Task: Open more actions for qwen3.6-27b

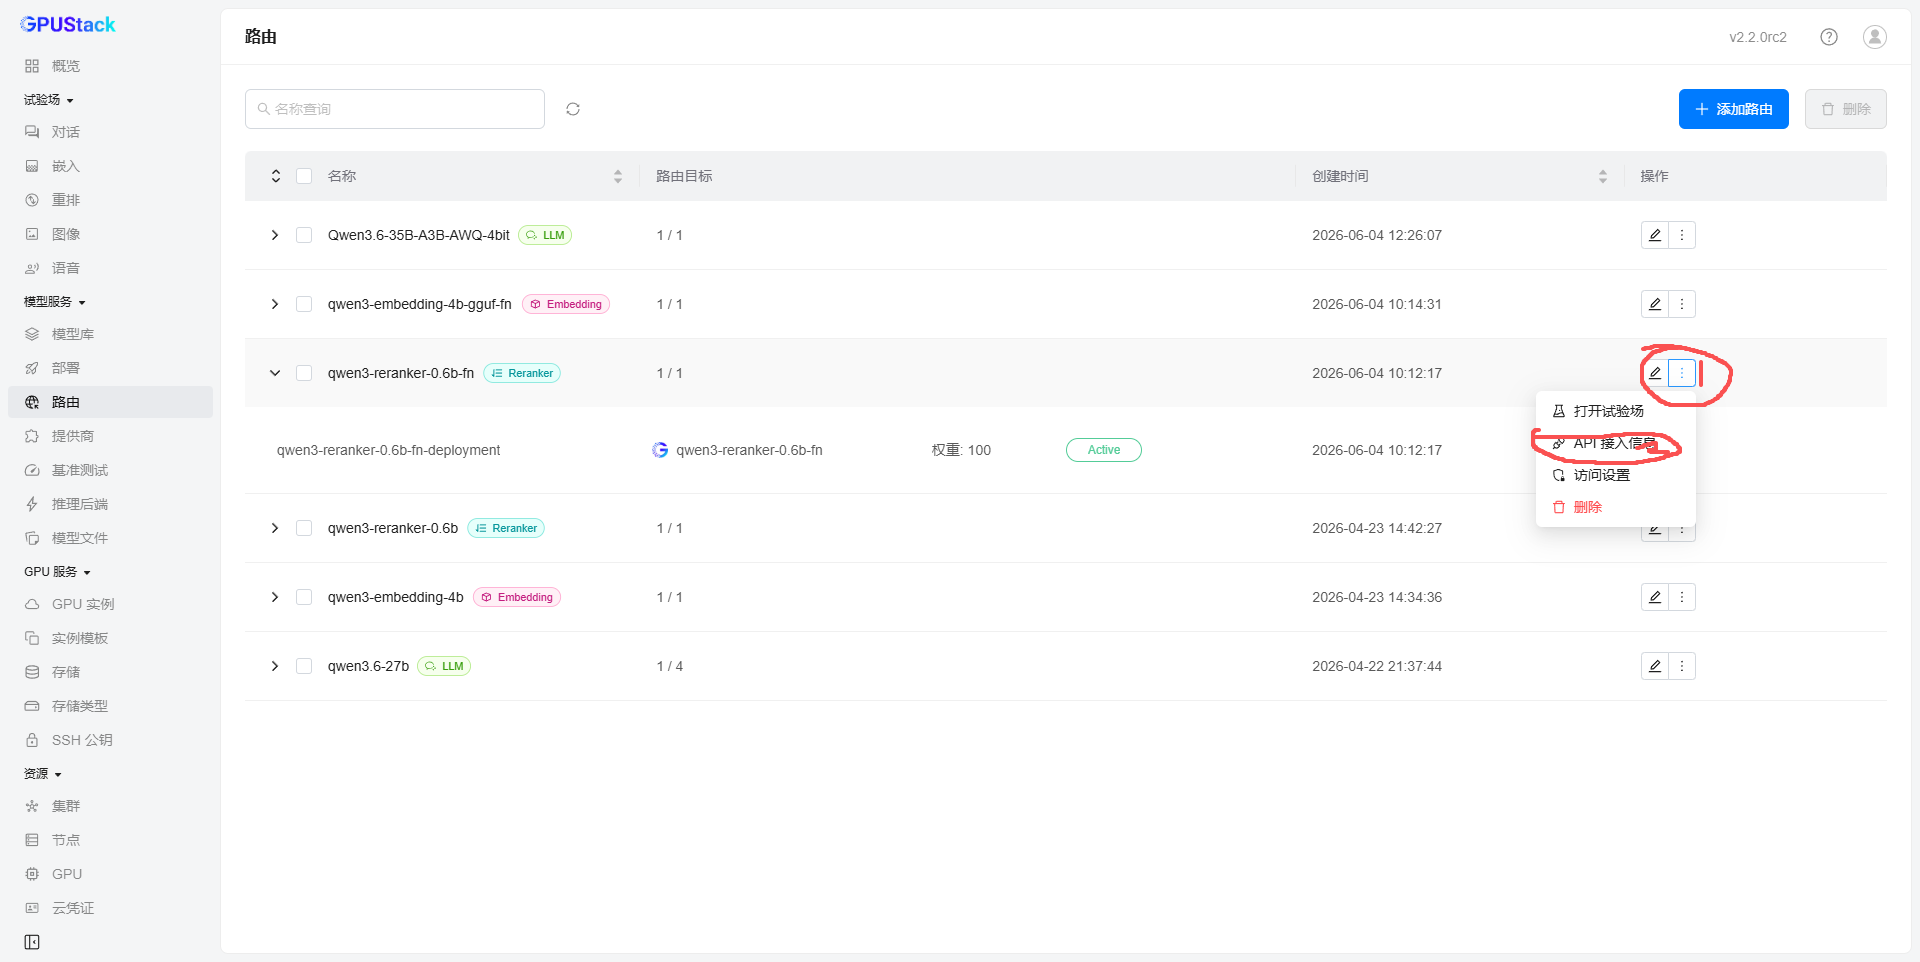Action: pos(1682,666)
